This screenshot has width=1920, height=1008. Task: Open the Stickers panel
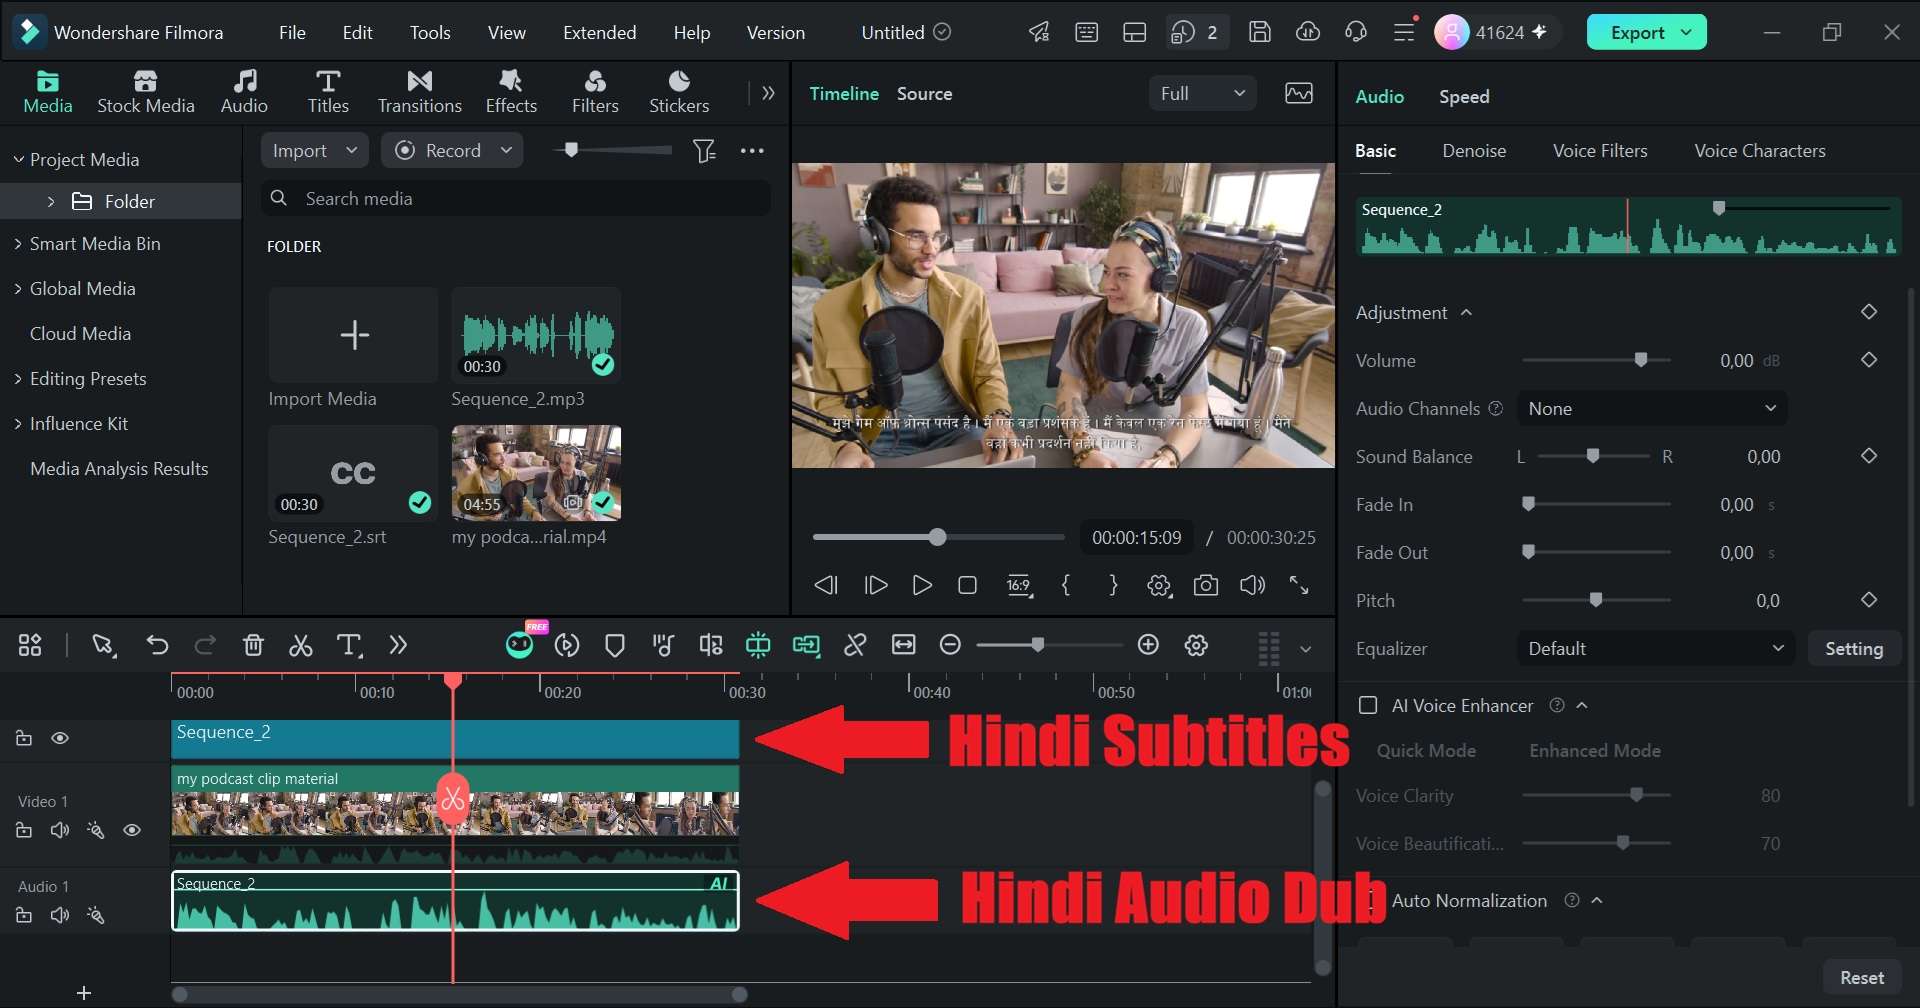(679, 92)
